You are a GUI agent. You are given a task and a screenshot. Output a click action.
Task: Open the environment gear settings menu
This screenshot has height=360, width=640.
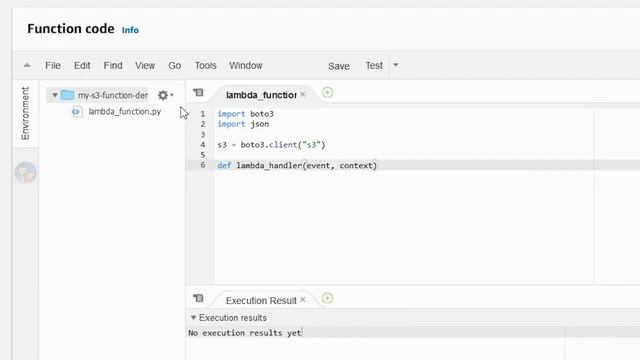pyautogui.click(x=165, y=95)
